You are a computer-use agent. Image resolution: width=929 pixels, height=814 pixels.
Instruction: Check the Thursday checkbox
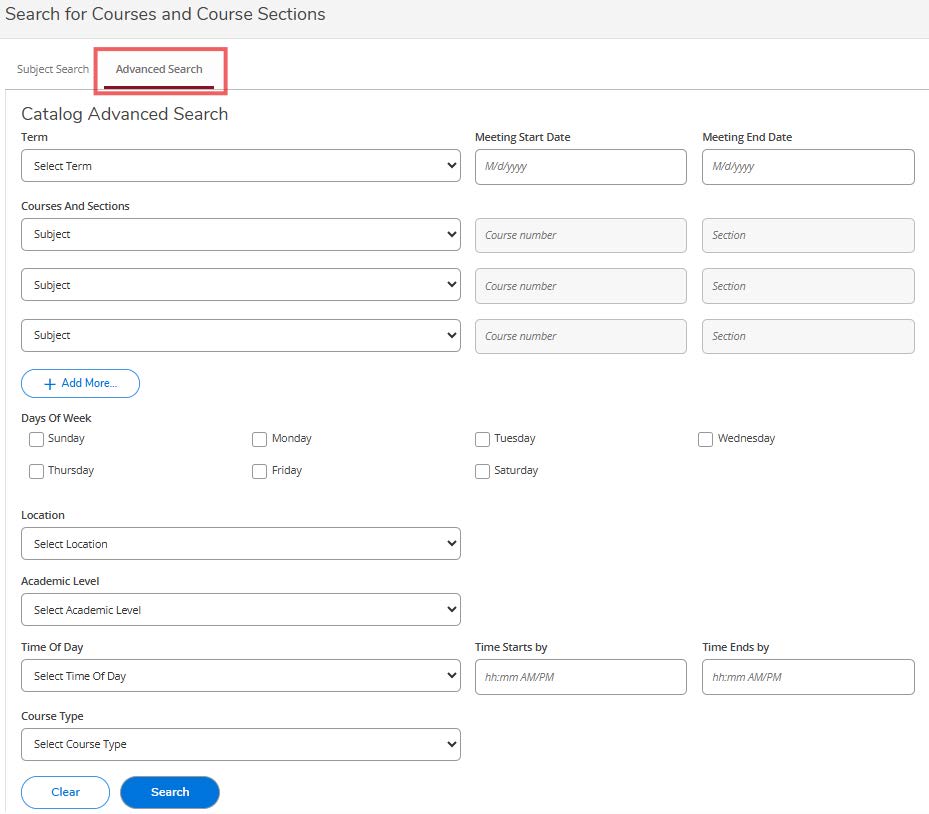(36, 471)
